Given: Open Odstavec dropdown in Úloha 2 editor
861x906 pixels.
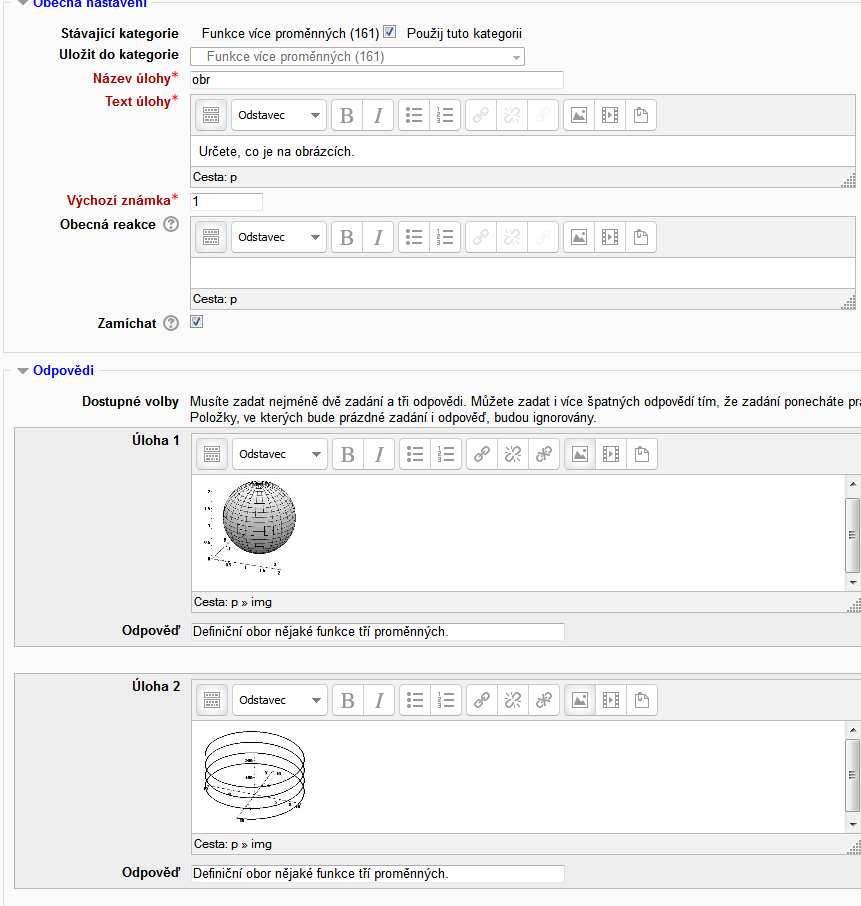Looking at the screenshot, I should point(280,700).
